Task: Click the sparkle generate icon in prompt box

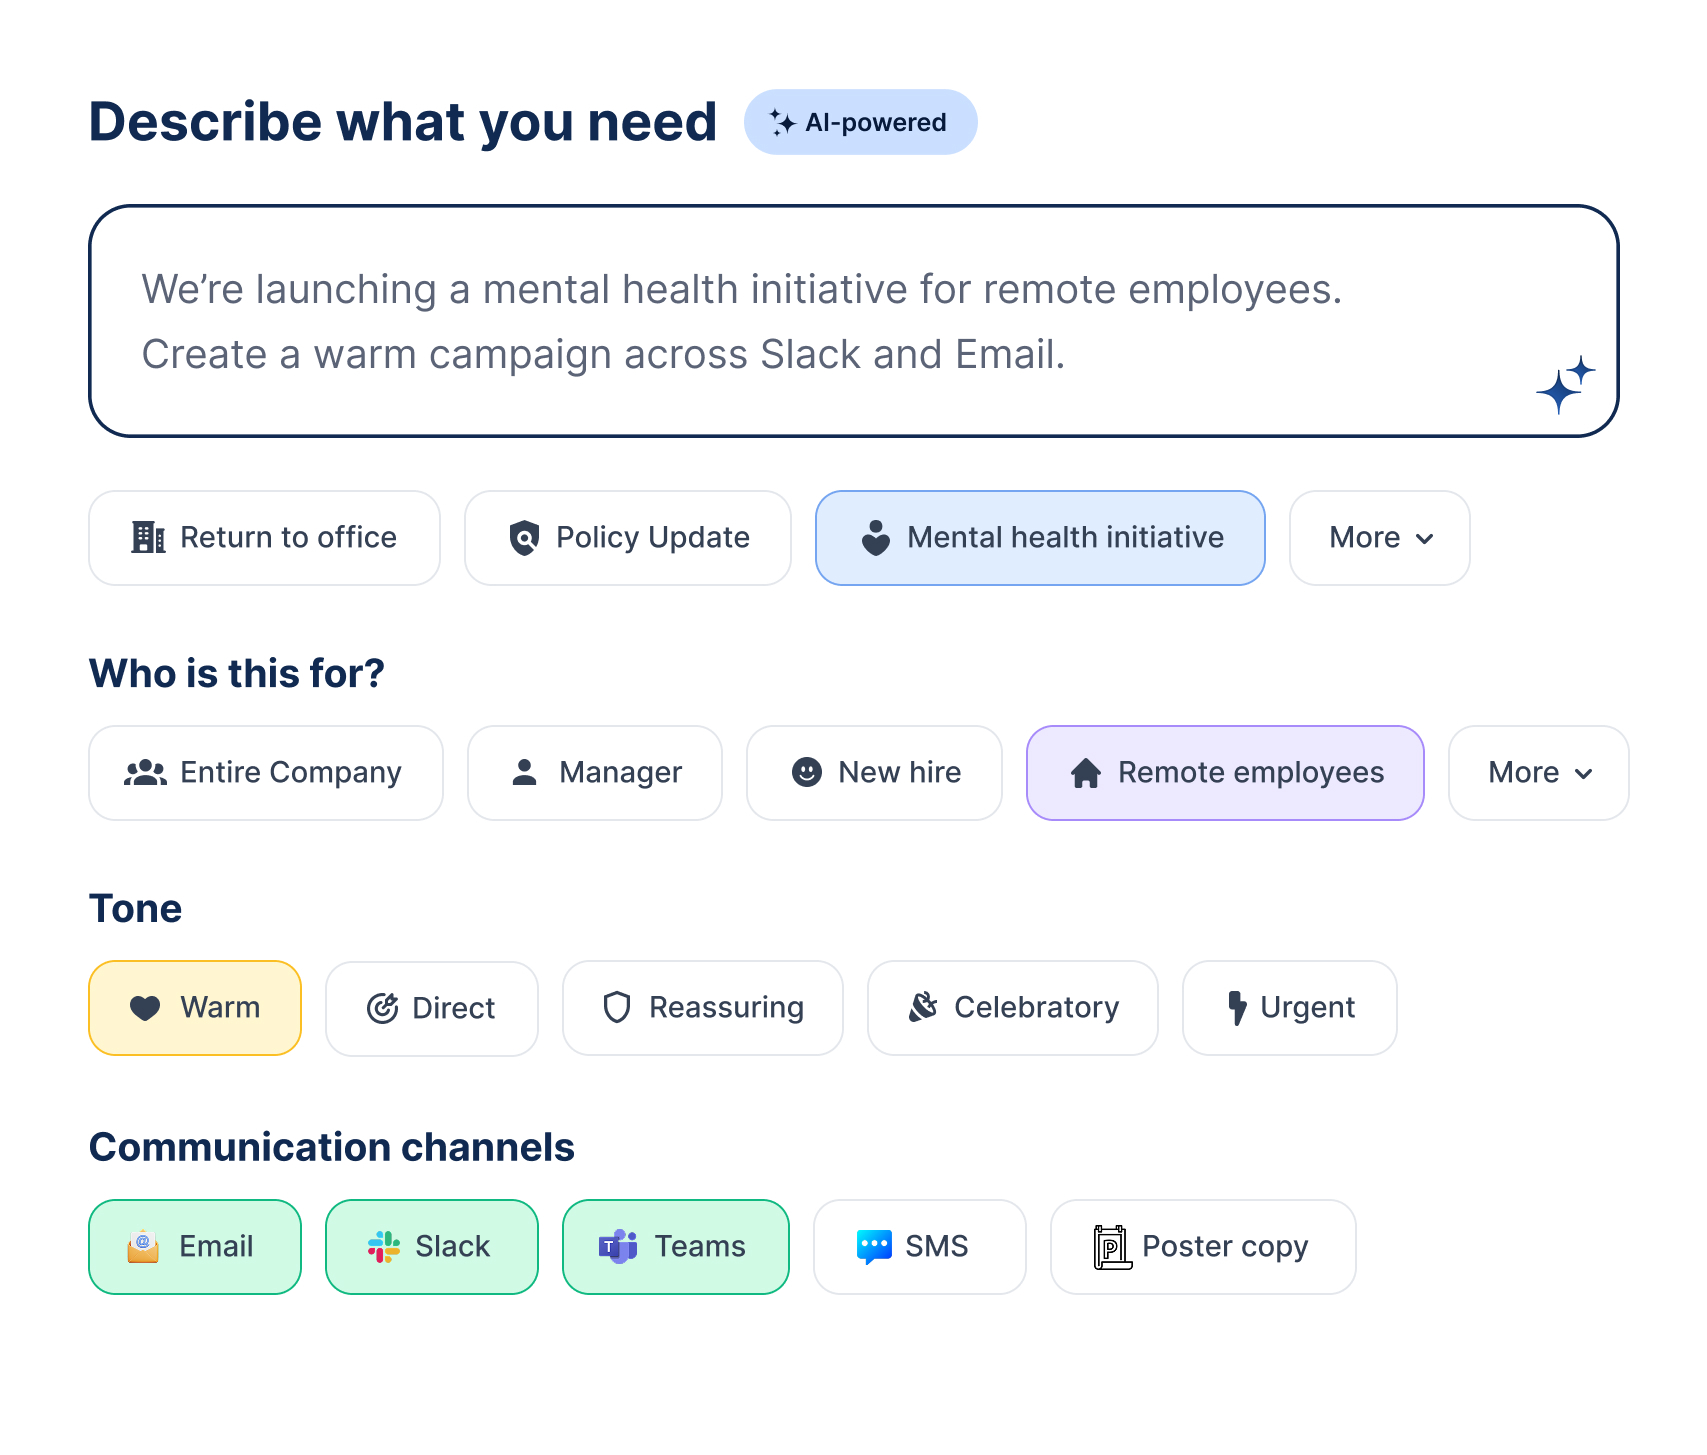Action: pyautogui.click(x=1565, y=385)
